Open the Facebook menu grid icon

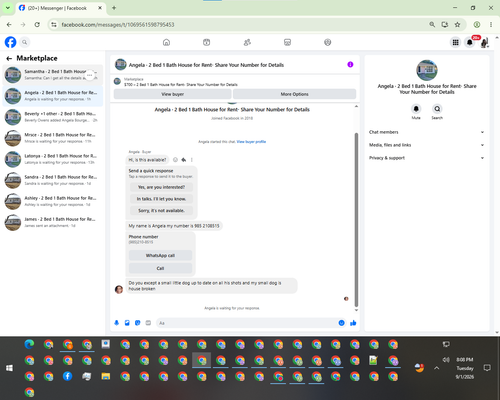pyautogui.click(x=455, y=42)
